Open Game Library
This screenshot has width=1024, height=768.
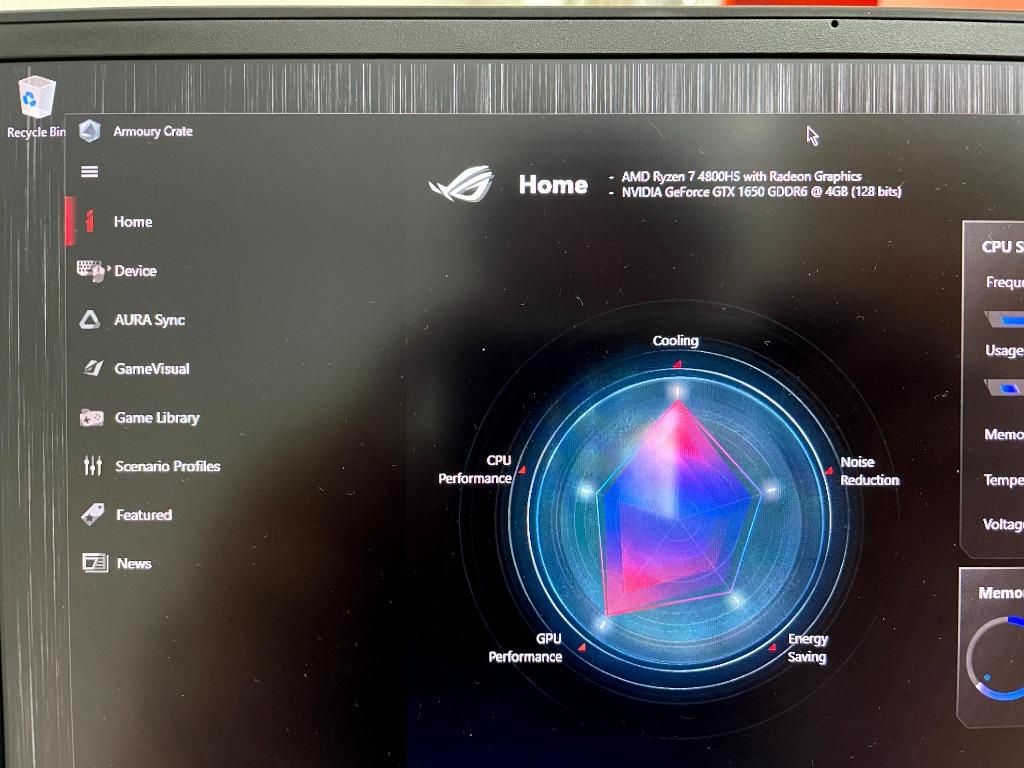157,418
